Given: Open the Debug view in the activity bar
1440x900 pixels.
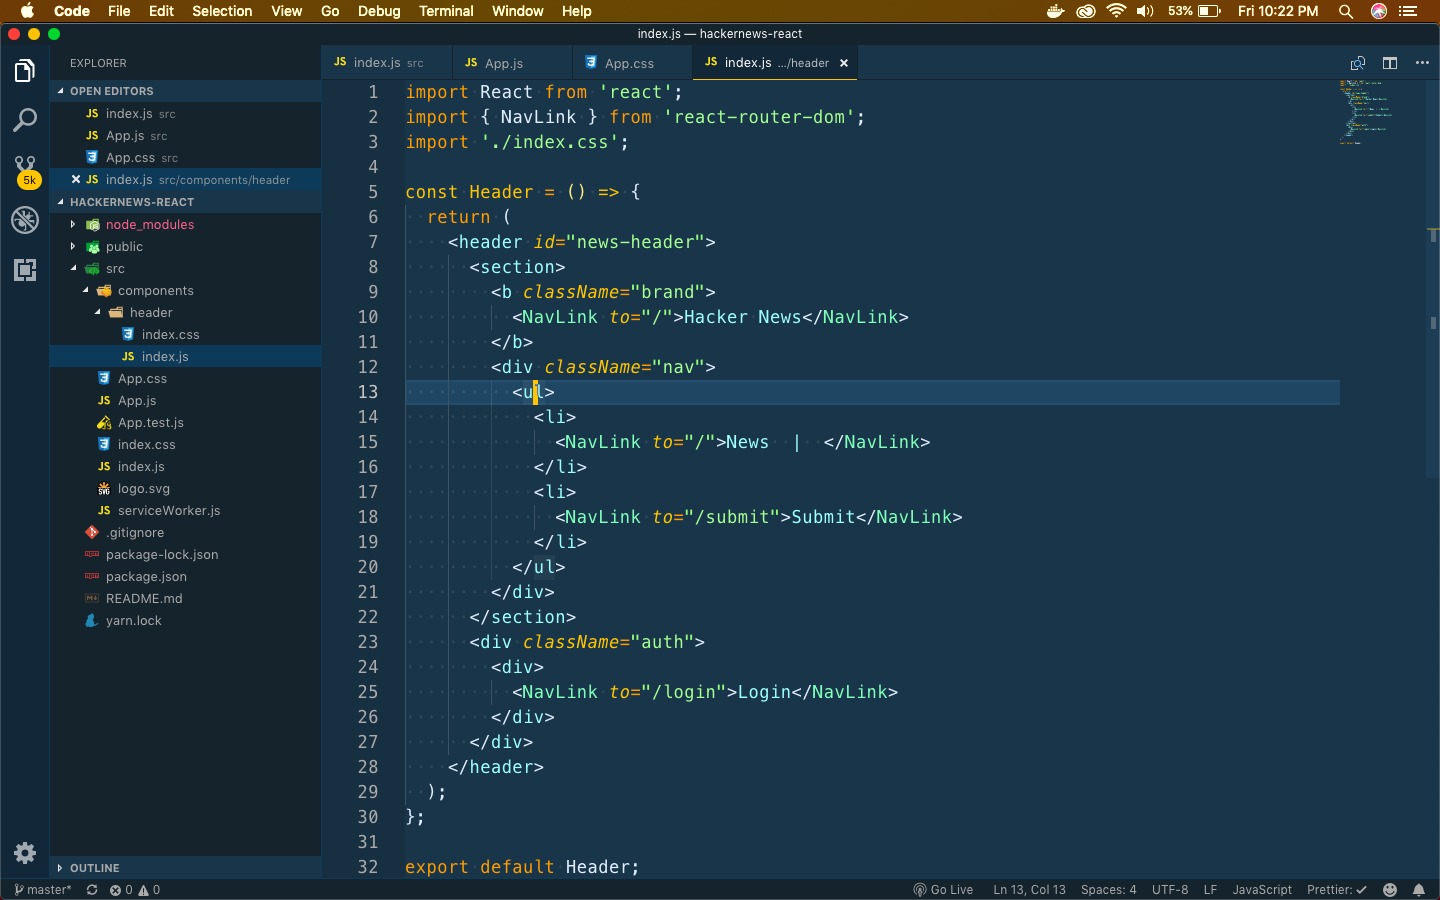Looking at the screenshot, I should (25, 220).
